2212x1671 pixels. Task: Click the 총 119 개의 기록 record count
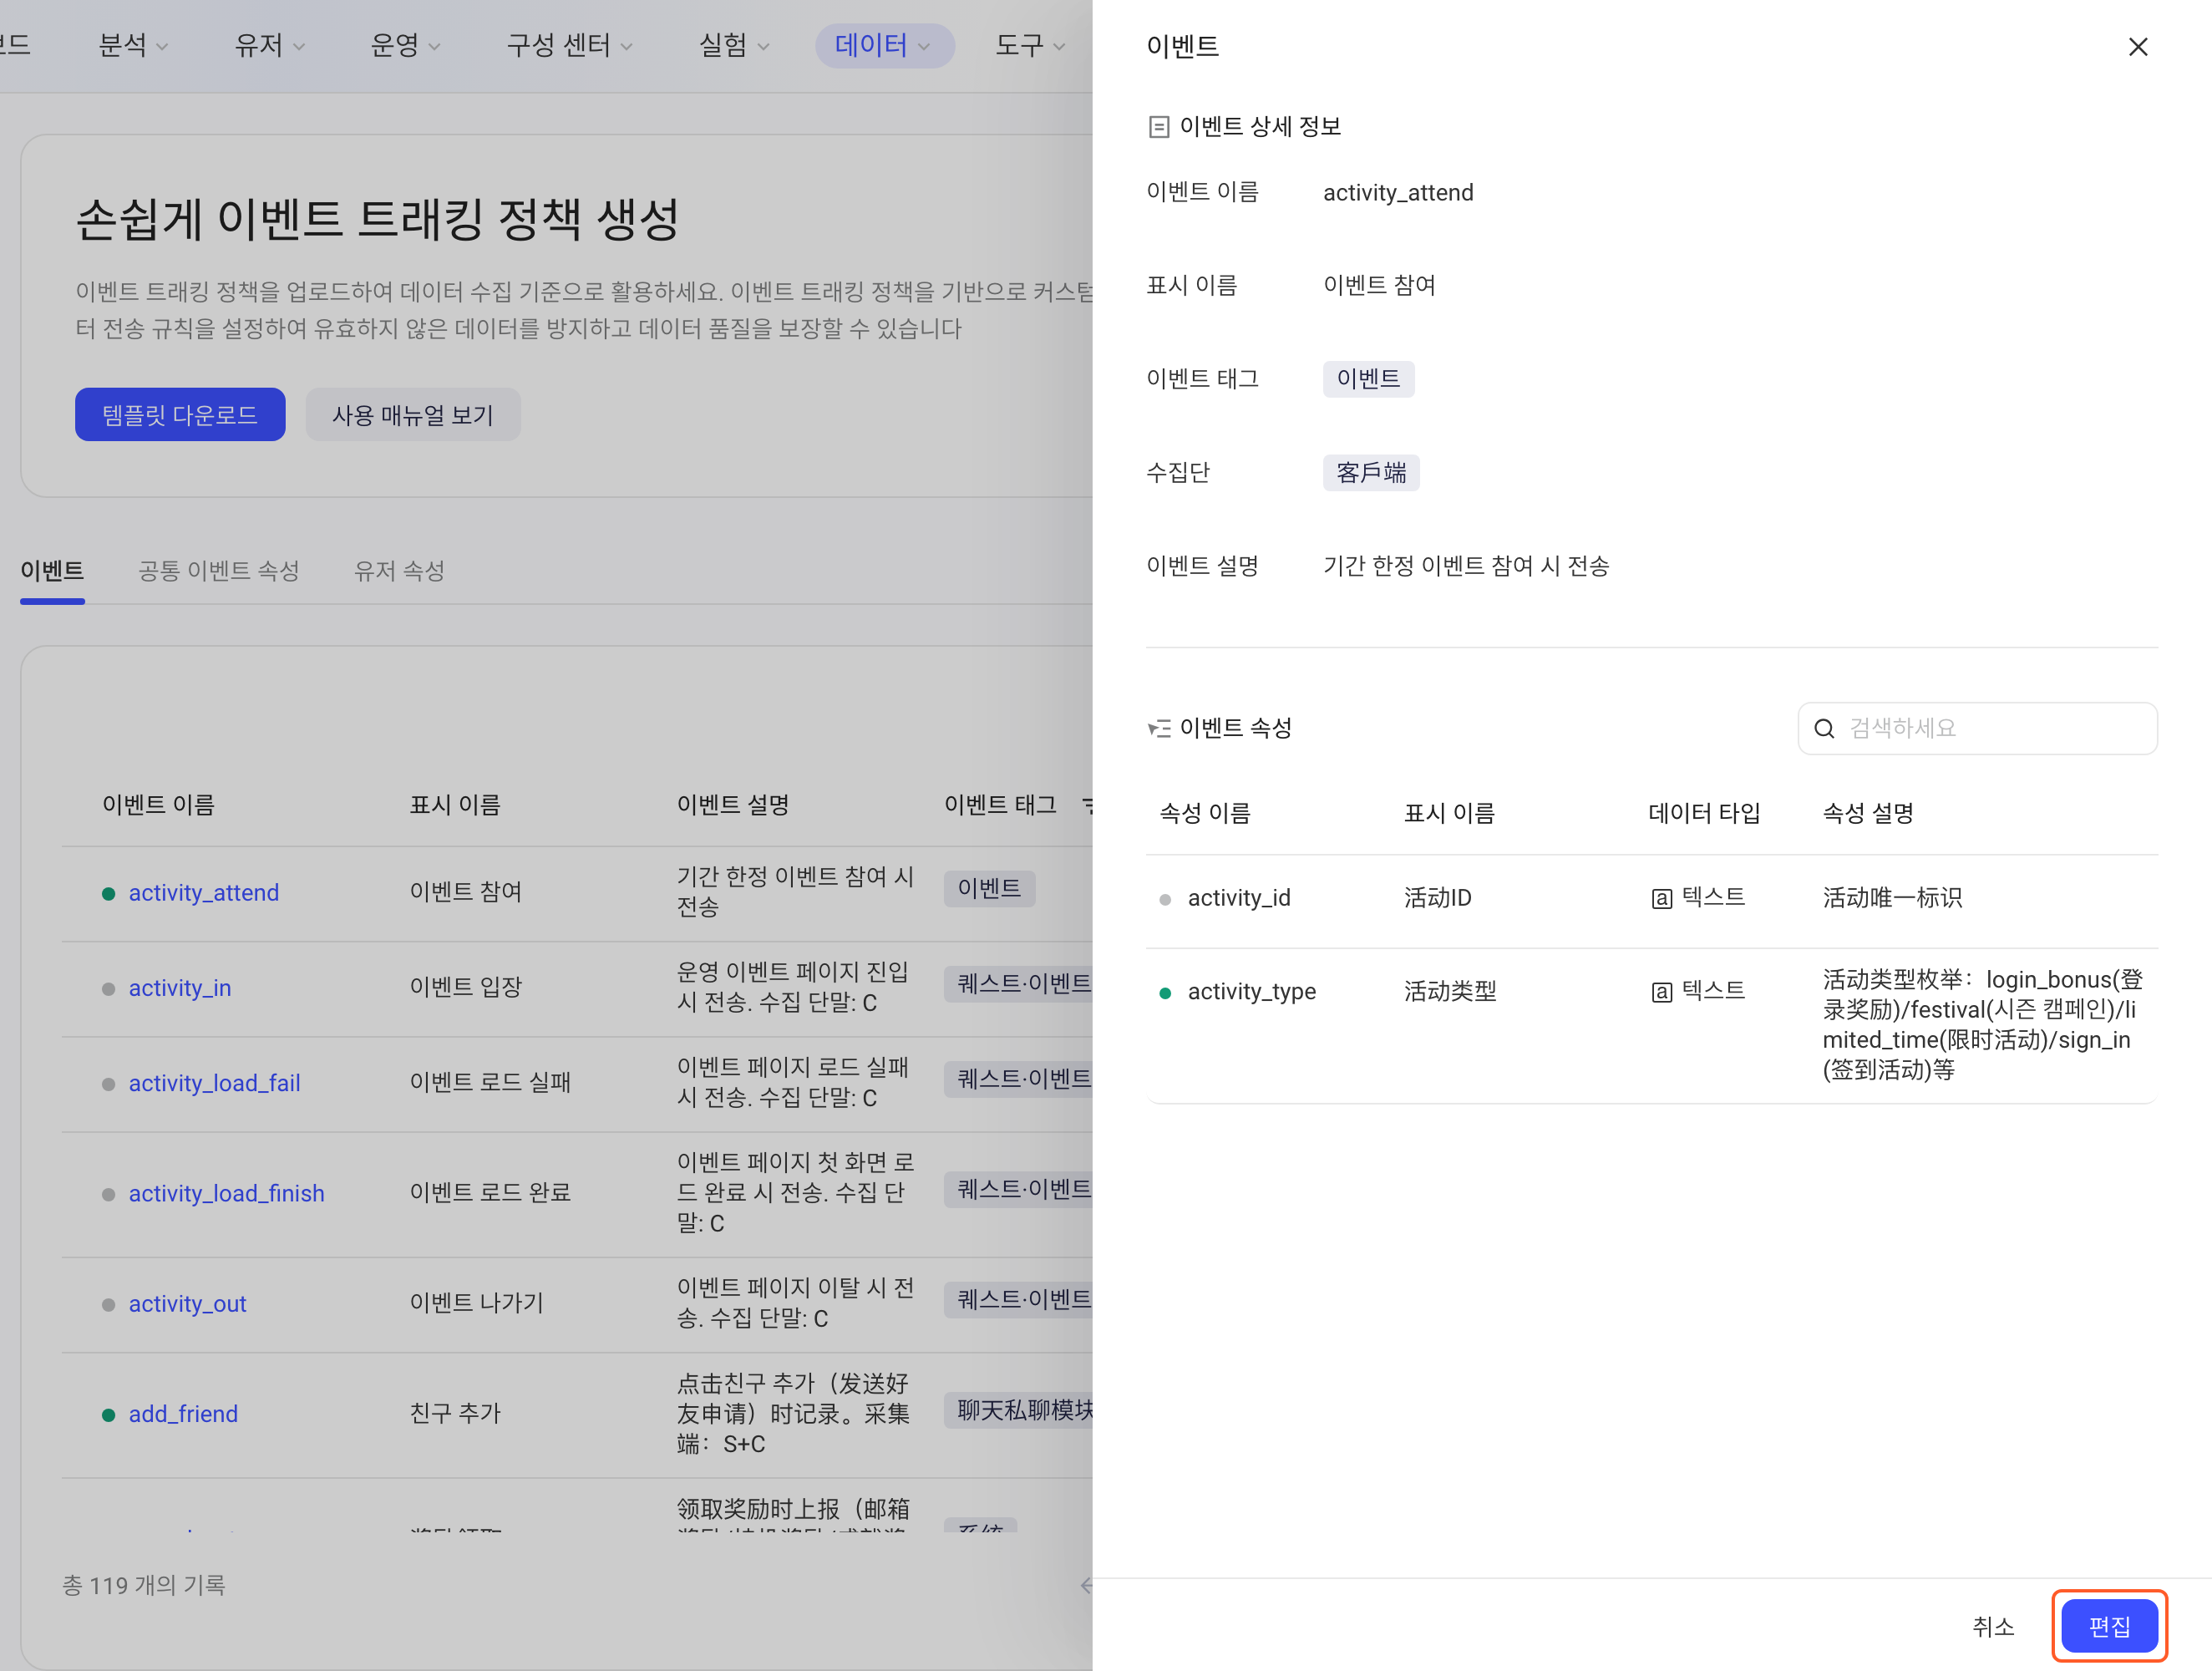[x=144, y=1585]
